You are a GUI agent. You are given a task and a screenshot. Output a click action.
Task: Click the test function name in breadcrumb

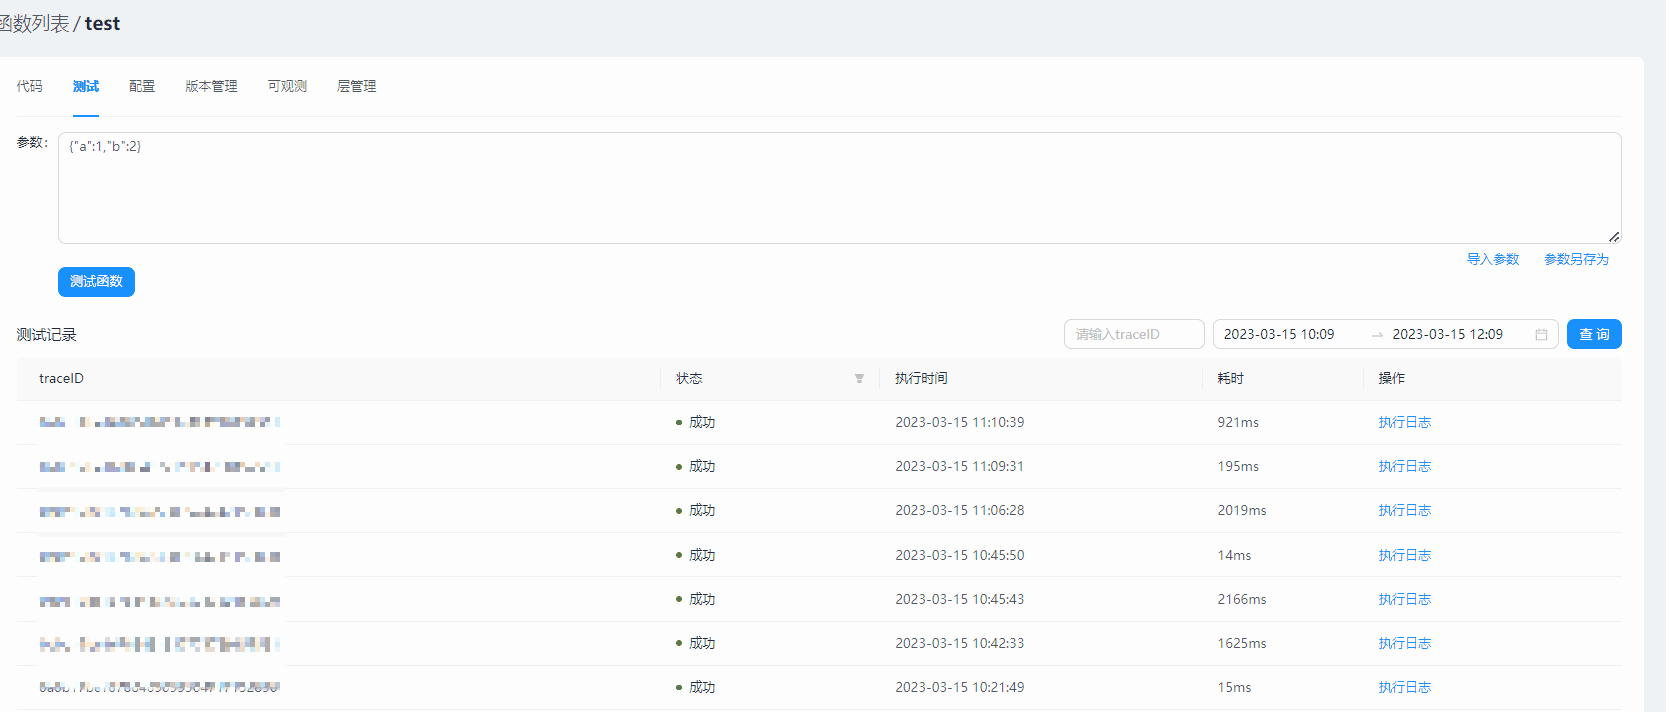(102, 23)
